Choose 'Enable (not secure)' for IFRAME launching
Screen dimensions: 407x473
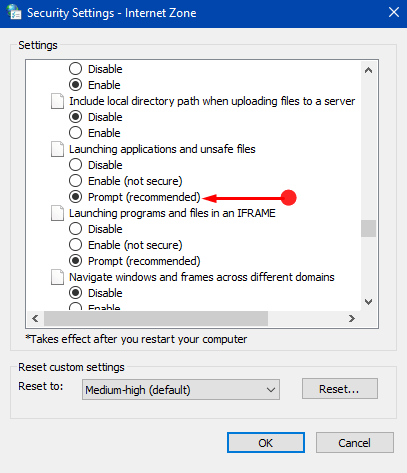pyautogui.click(x=126, y=245)
